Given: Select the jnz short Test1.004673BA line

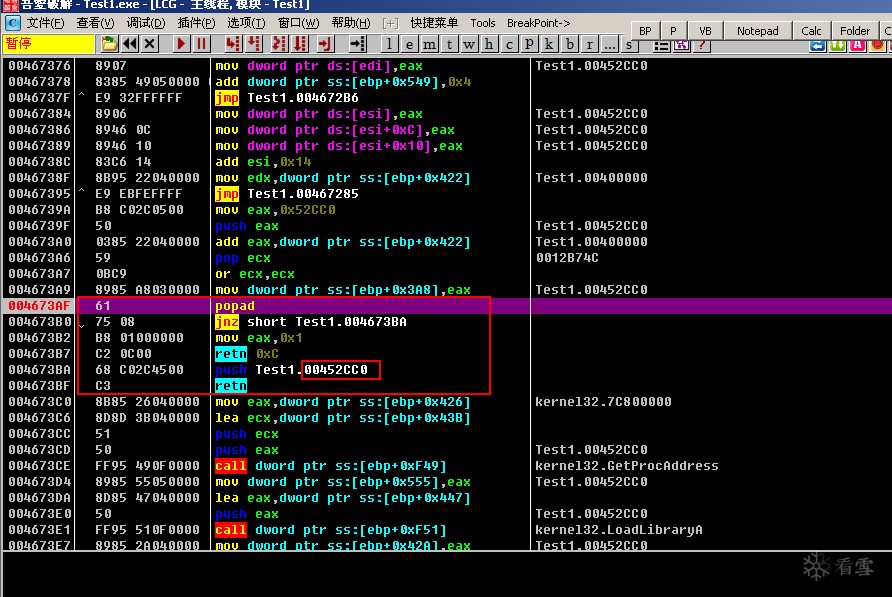Looking at the screenshot, I should pos(311,322).
